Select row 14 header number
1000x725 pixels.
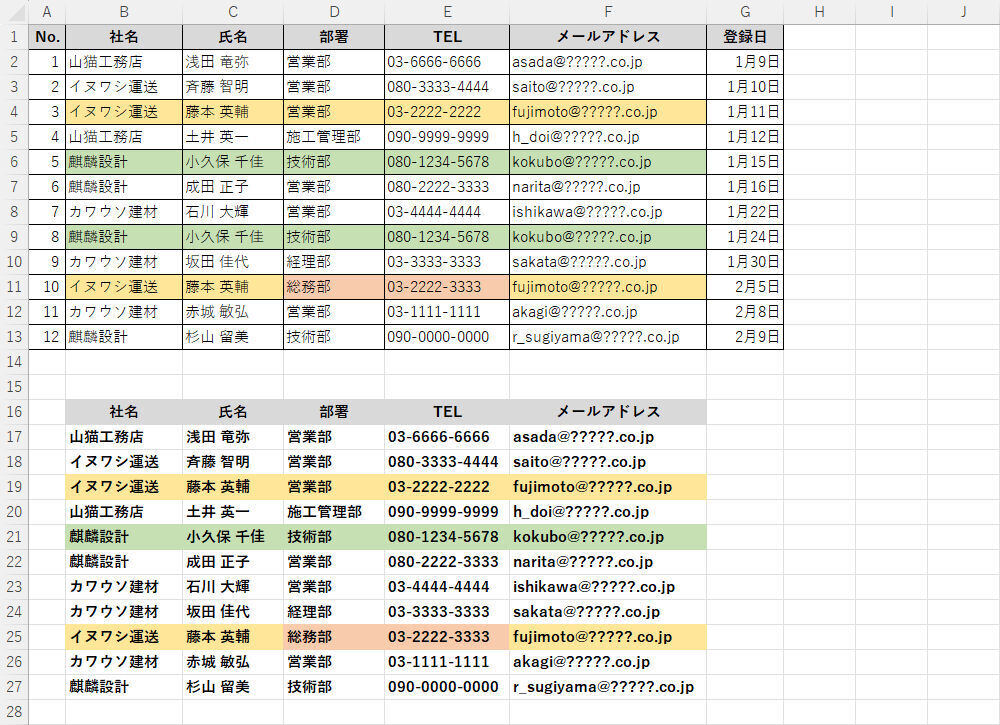14,362
